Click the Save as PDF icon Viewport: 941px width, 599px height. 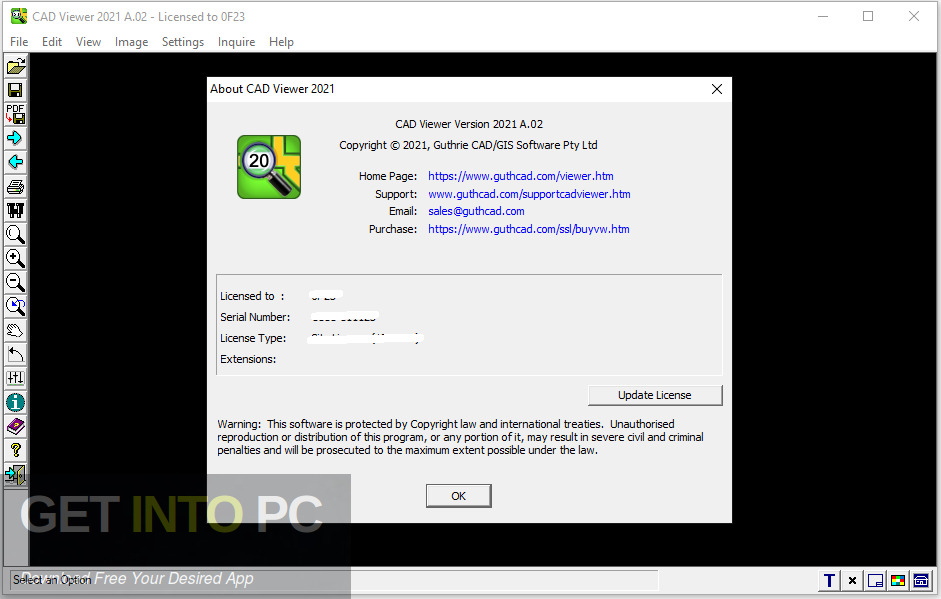(x=16, y=114)
